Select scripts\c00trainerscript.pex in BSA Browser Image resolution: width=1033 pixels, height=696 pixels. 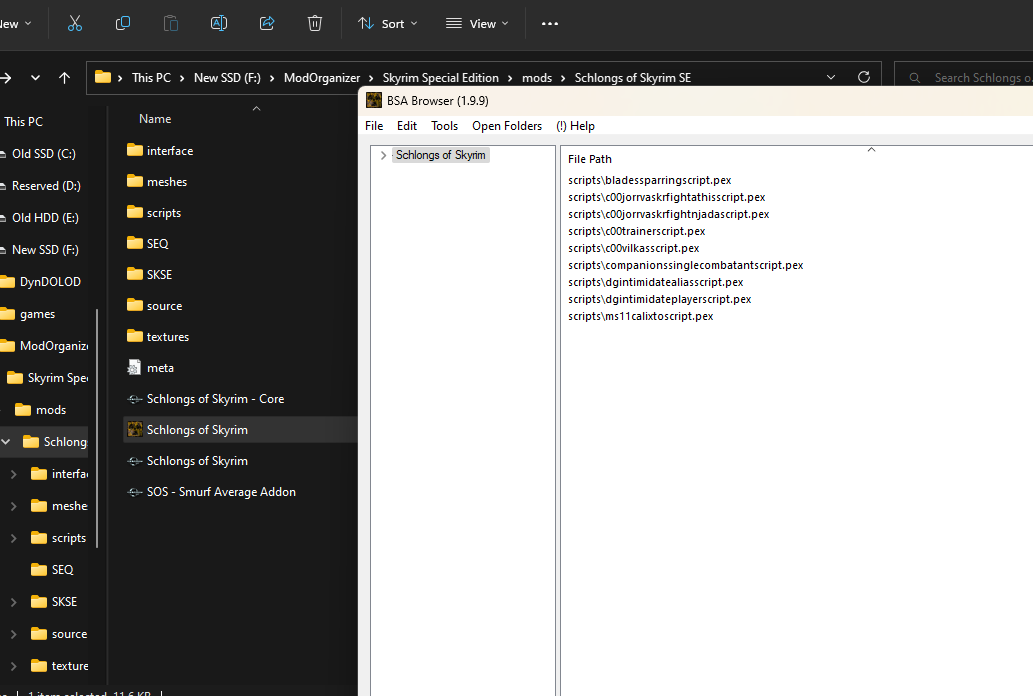(636, 231)
